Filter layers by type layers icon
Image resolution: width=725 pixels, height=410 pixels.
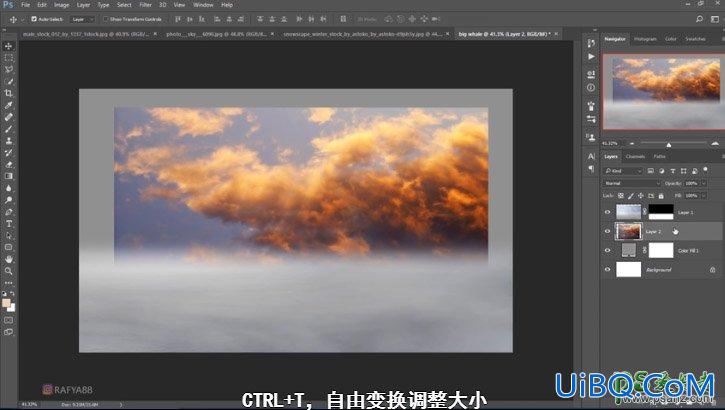[673, 171]
